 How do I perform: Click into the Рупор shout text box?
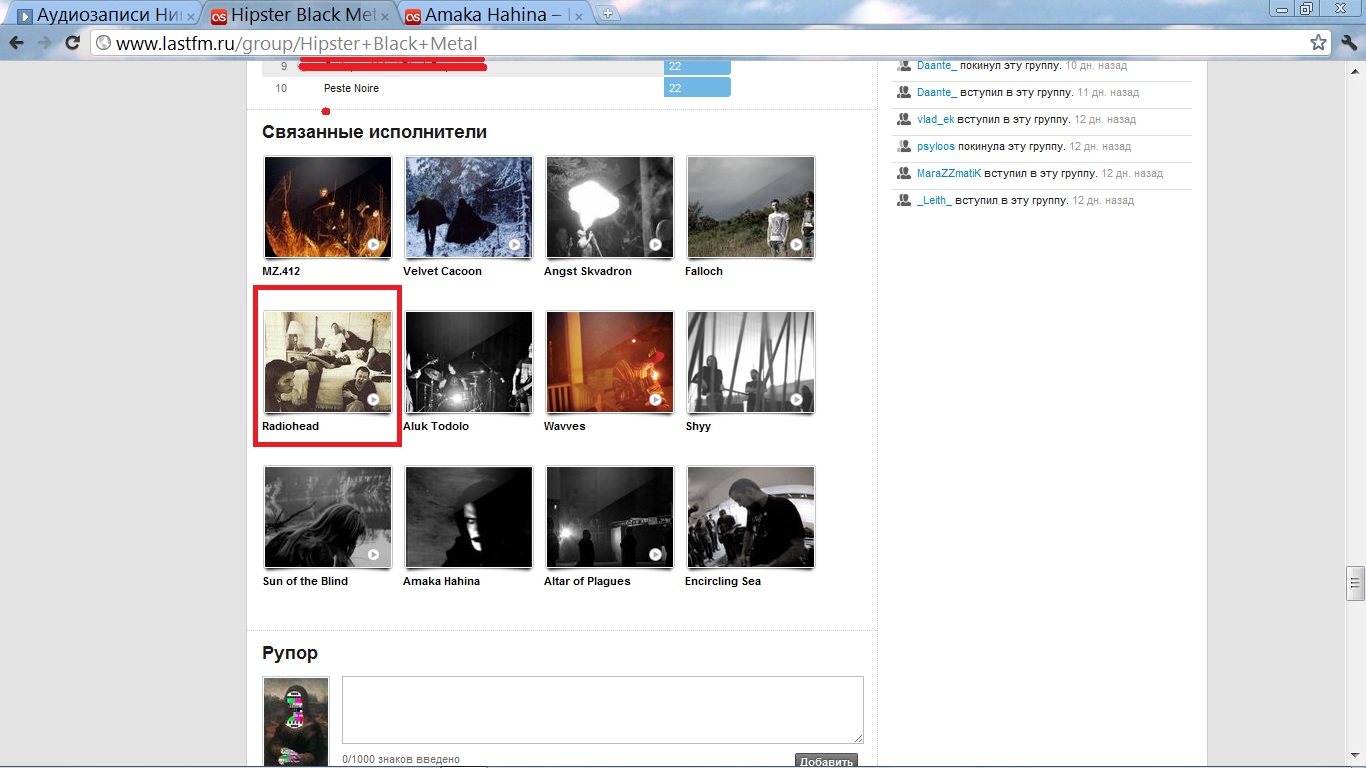click(603, 710)
